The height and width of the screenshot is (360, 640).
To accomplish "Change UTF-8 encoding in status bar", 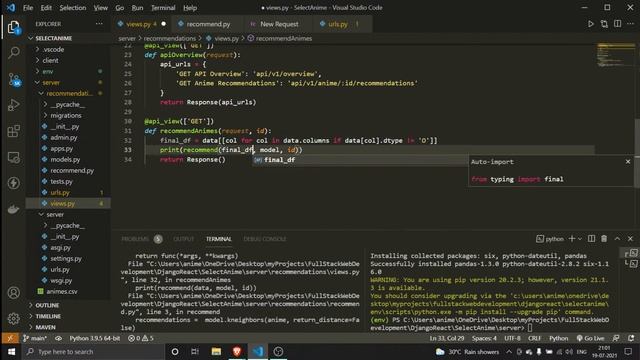I will point(512,338).
